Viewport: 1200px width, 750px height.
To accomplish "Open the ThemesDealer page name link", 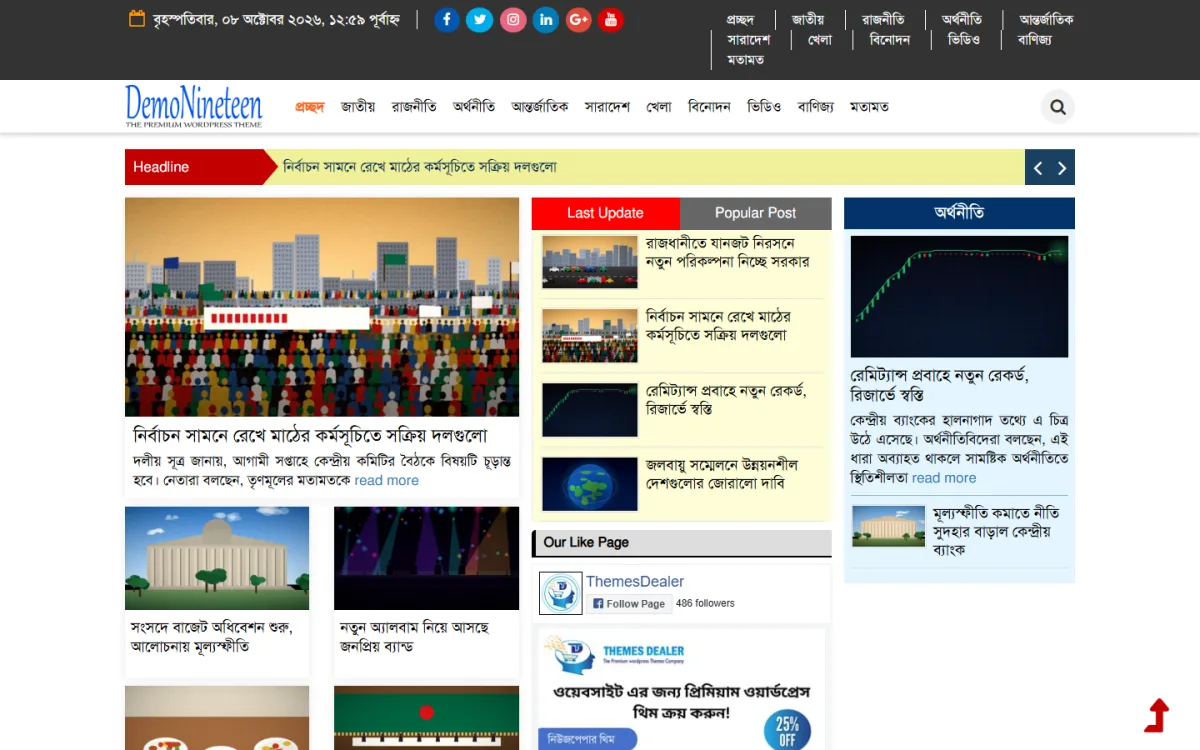I will tap(635, 581).
